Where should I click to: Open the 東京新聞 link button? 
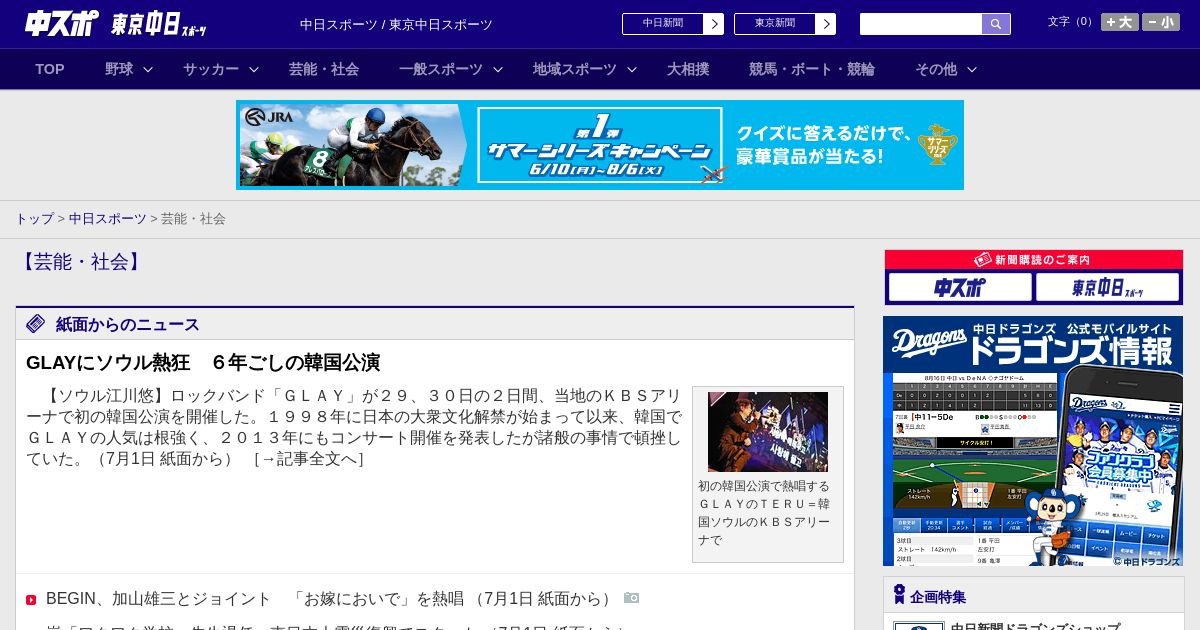point(775,24)
